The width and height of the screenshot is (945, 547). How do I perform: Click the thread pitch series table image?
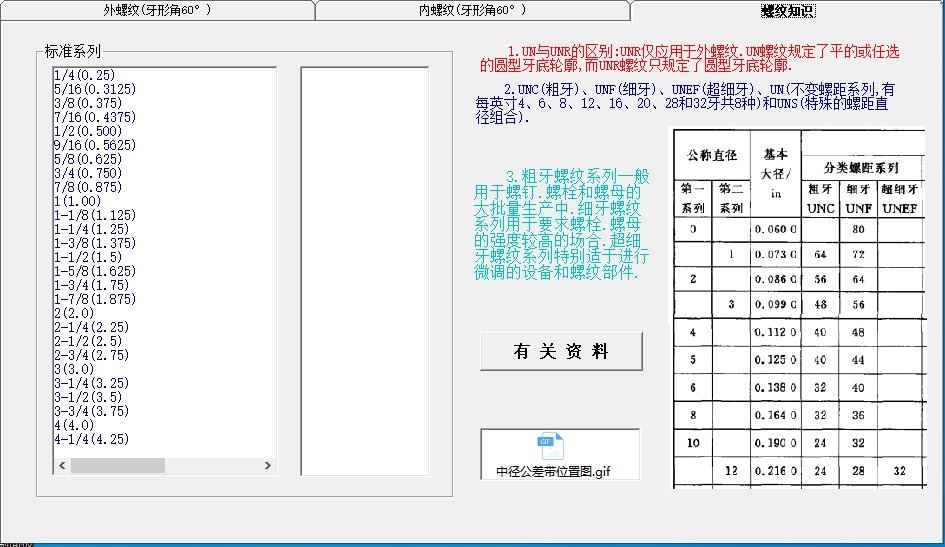pos(797,308)
